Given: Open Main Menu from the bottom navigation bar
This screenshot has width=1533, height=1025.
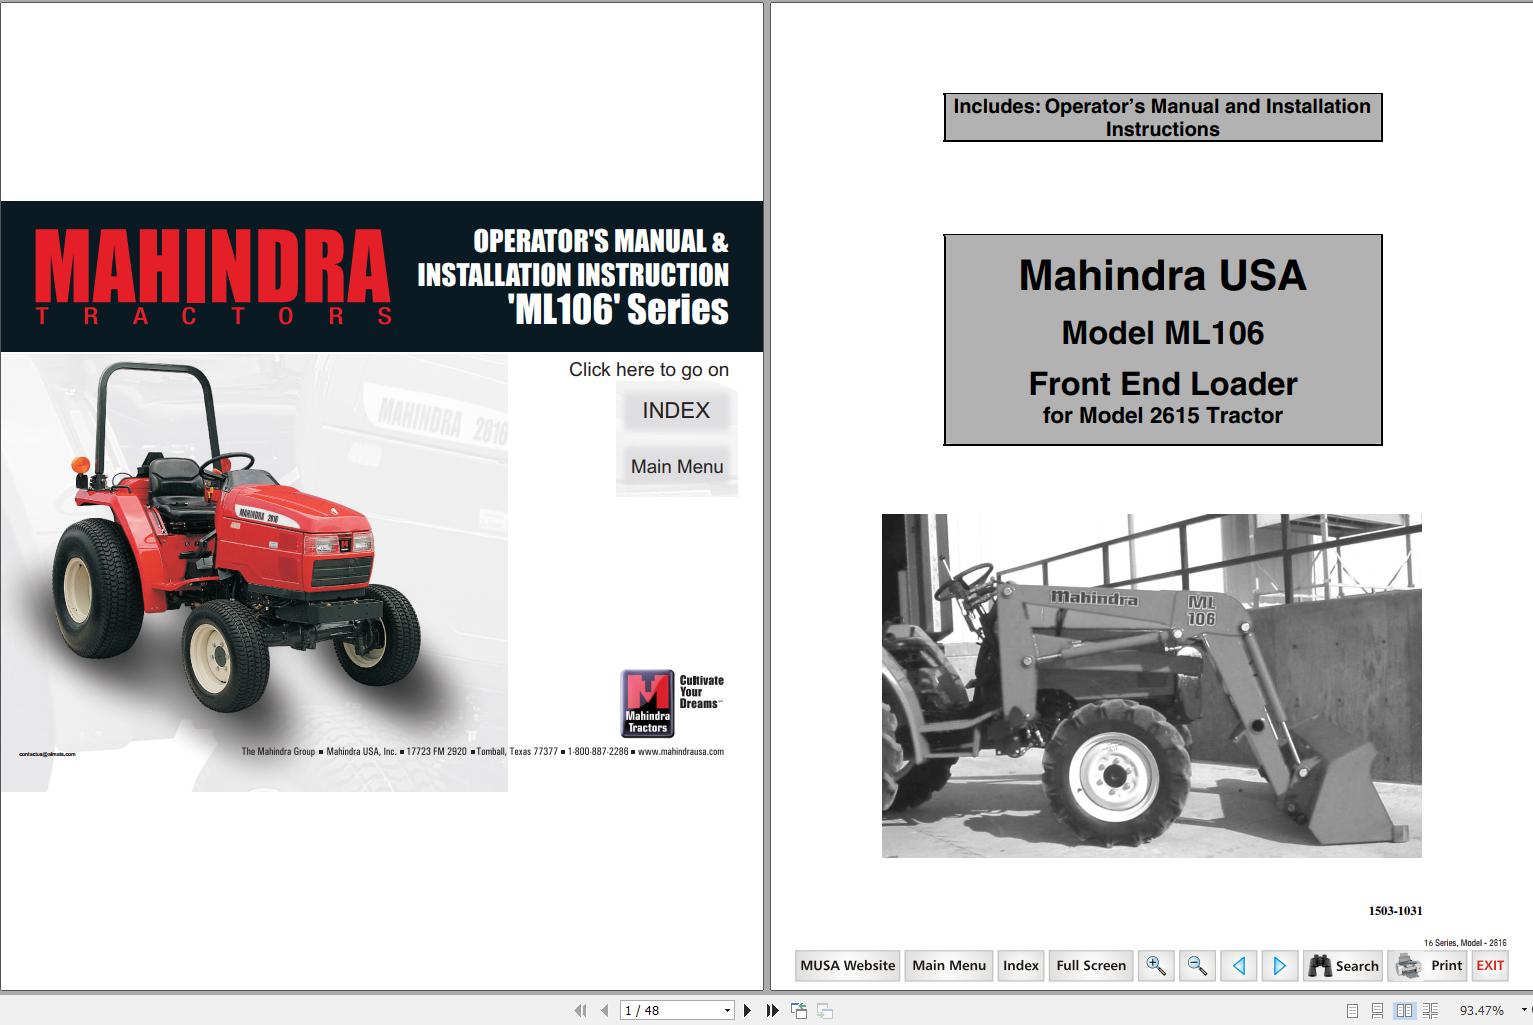Looking at the screenshot, I should [948, 965].
